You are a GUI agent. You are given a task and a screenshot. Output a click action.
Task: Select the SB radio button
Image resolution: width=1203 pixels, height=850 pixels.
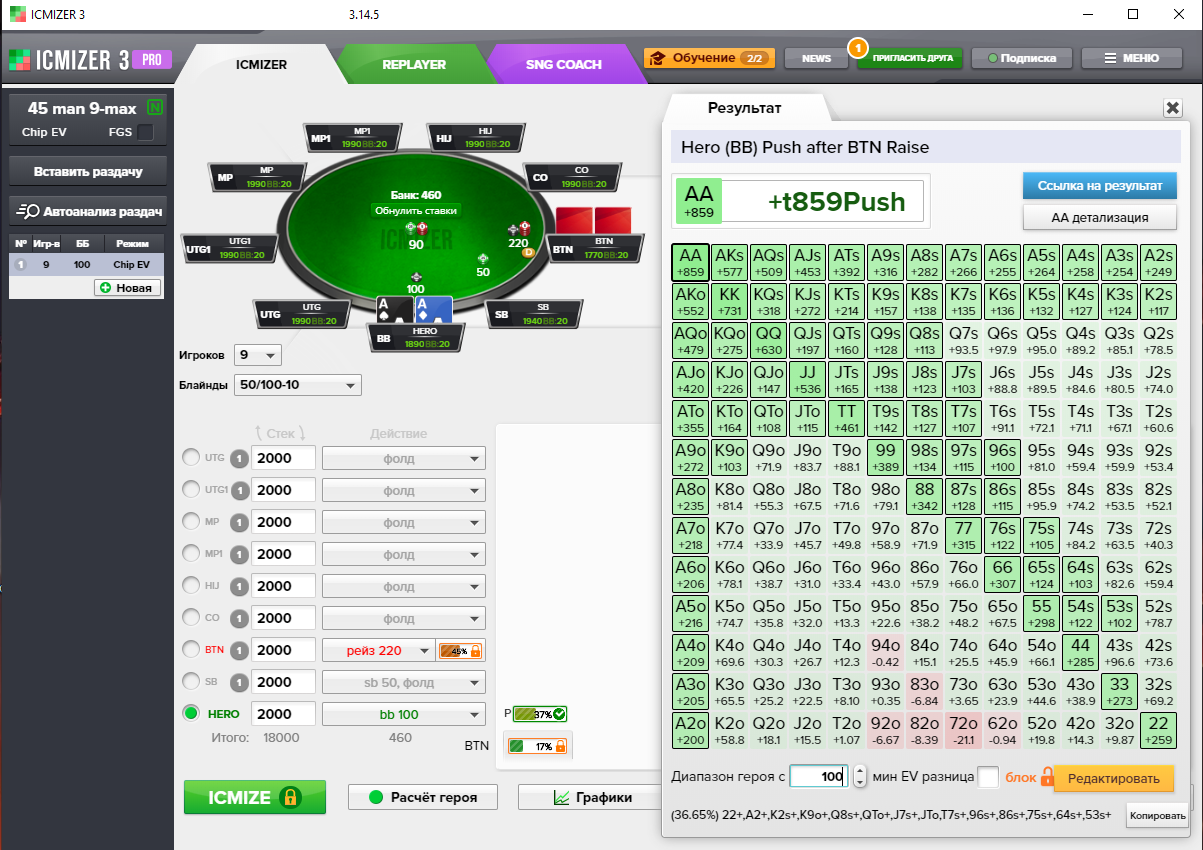[190, 682]
